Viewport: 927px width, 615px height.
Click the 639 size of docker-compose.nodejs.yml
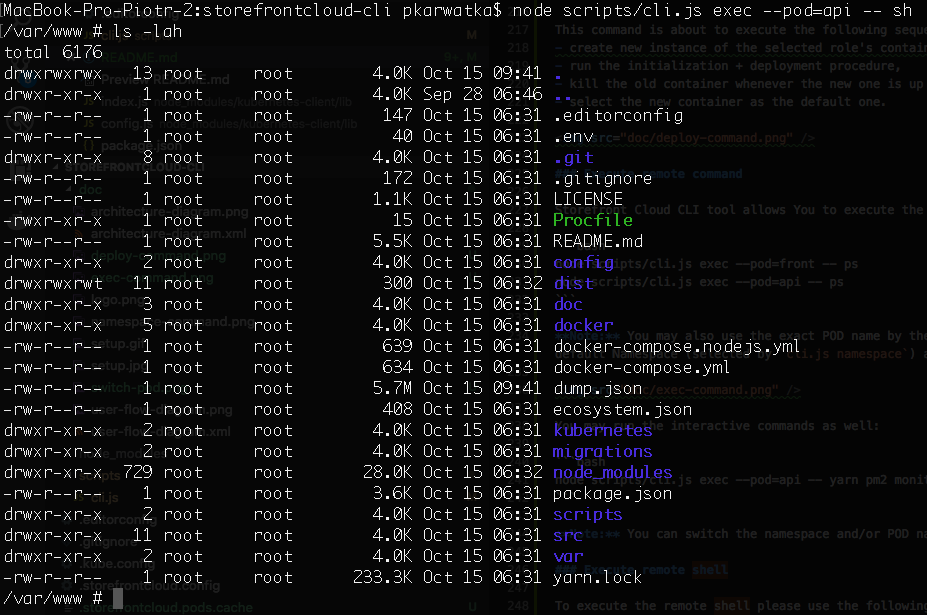(x=397, y=347)
